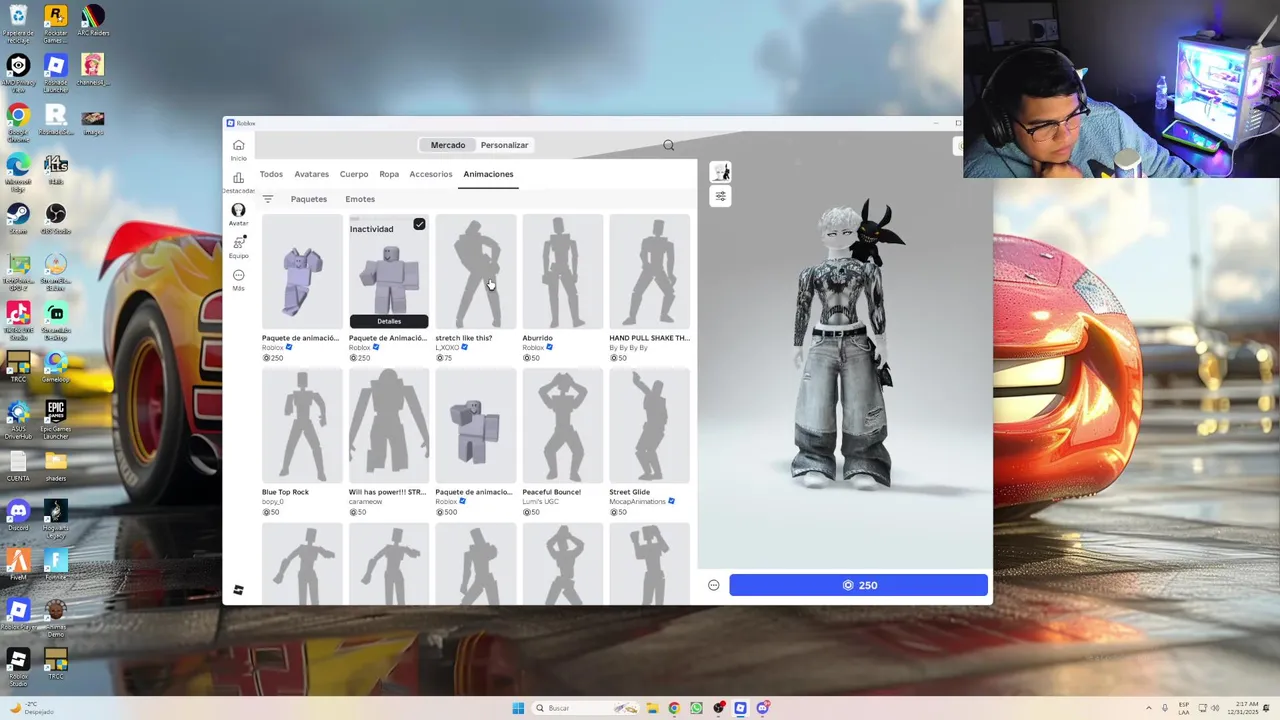The image size is (1280, 720).
Task: Show hidden system tray icons
Action: 1148,708
